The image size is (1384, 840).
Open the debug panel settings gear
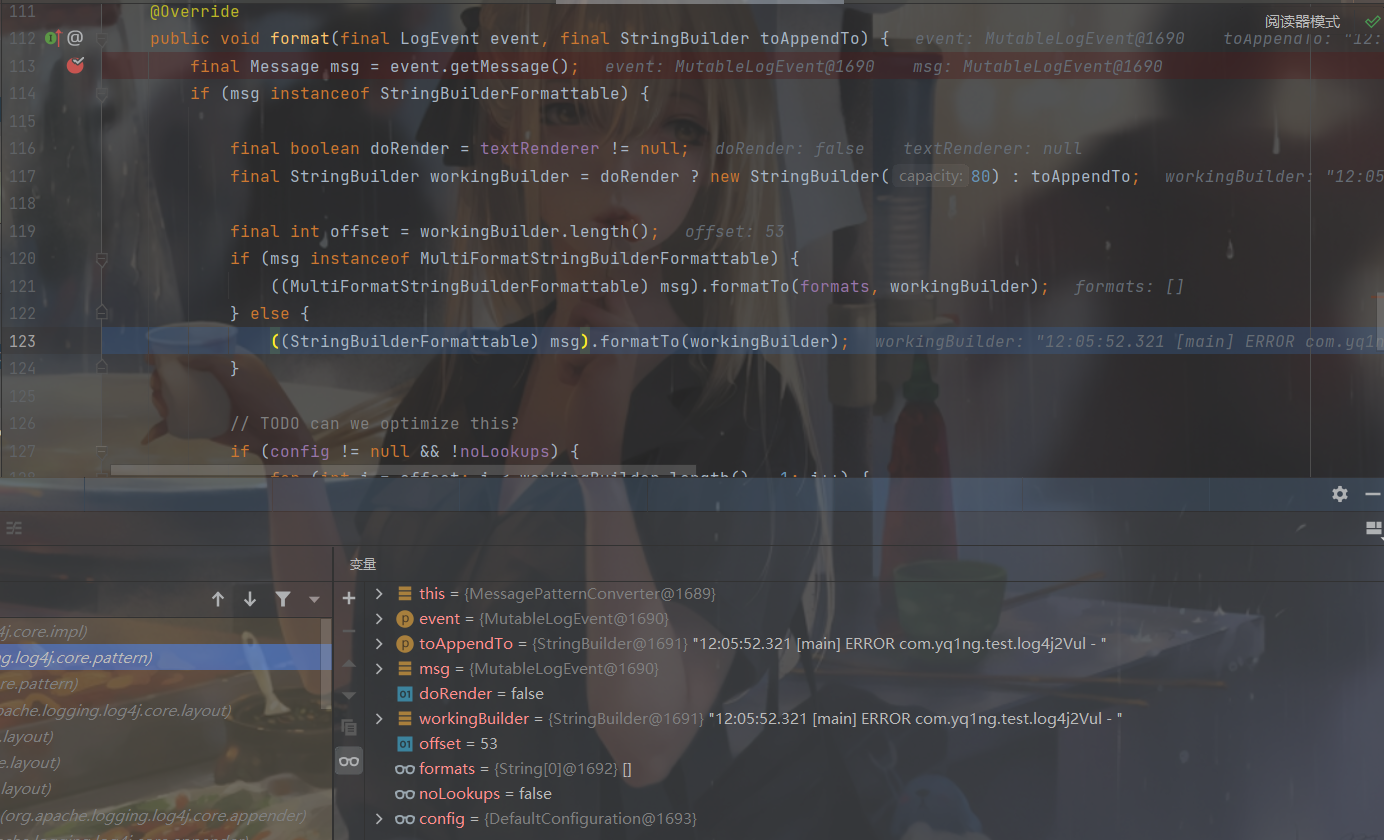click(1340, 494)
